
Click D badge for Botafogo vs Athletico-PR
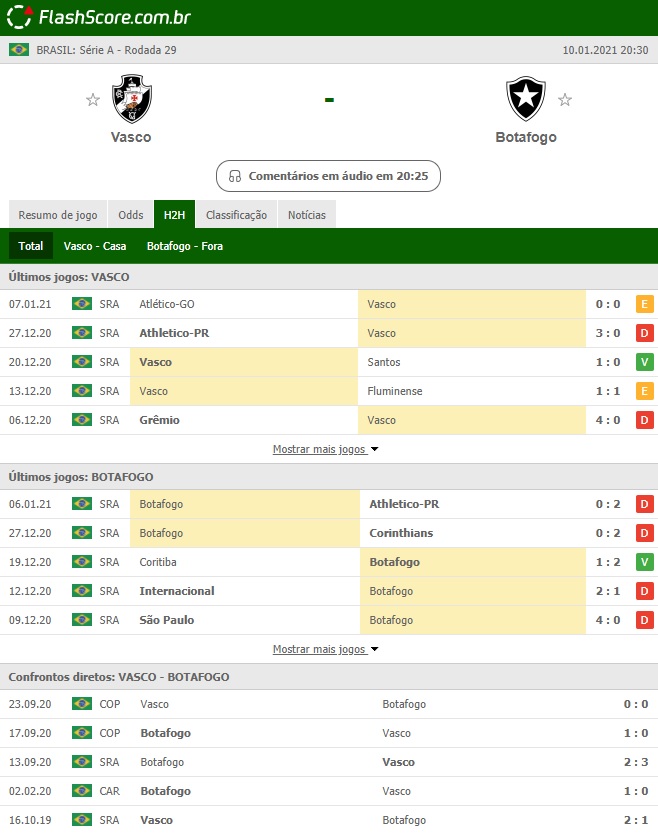click(x=645, y=504)
